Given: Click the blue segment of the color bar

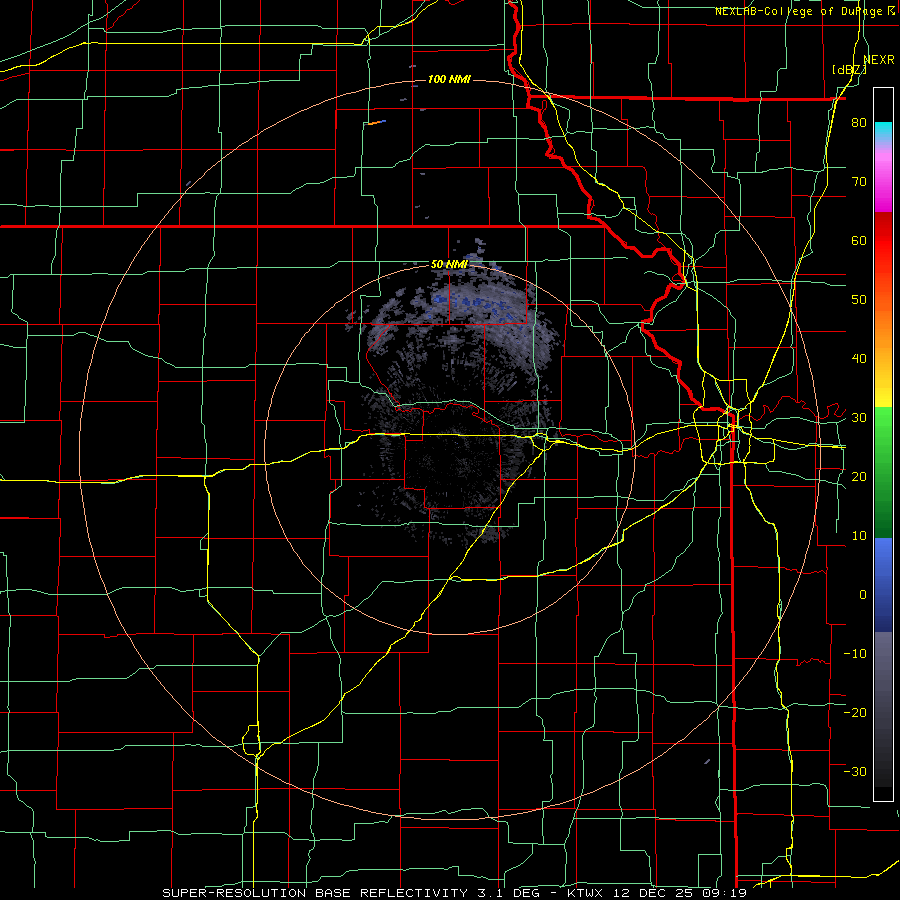Looking at the screenshot, I should coord(883,585).
